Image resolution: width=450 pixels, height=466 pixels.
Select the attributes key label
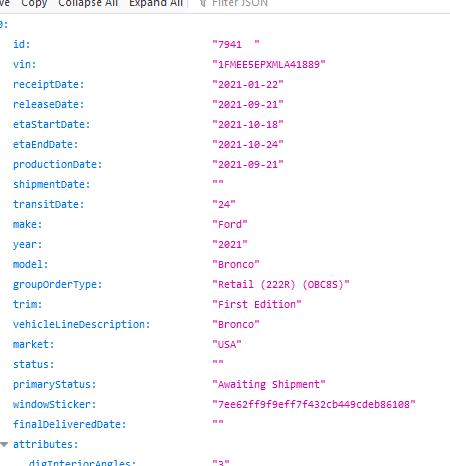point(46,444)
